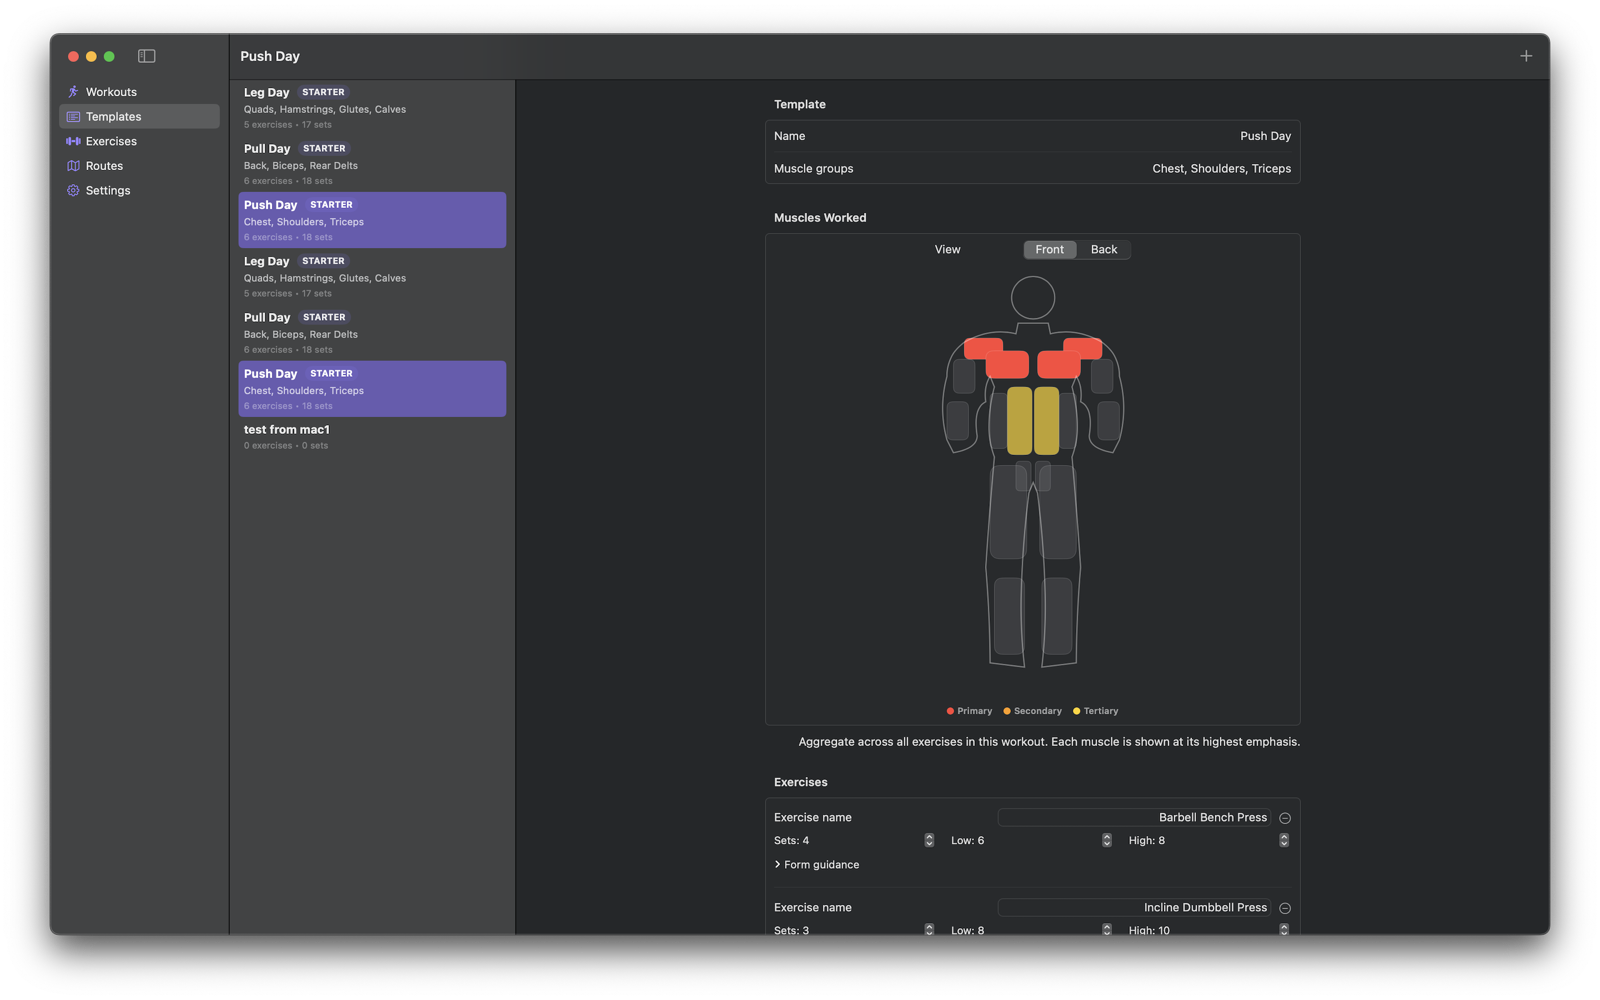The width and height of the screenshot is (1600, 1000).
Task: Click the yellow abdominal muscle region
Action: 1033,421
